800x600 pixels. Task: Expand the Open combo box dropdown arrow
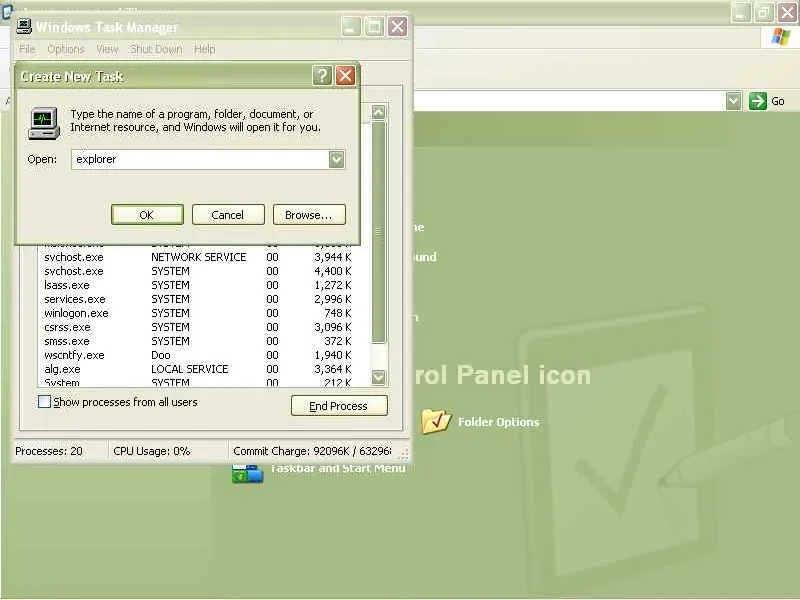tap(336, 159)
